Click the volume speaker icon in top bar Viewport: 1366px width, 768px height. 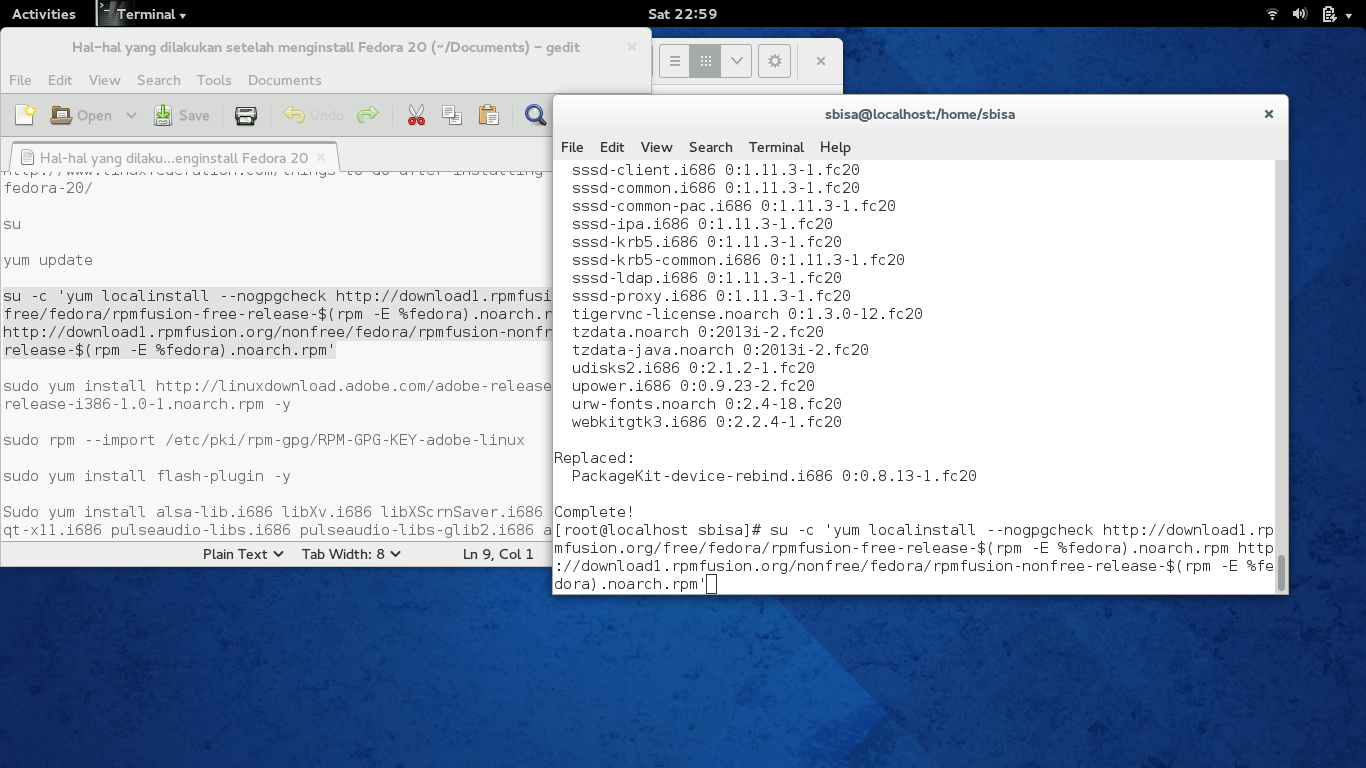click(x=1300, y=14)
